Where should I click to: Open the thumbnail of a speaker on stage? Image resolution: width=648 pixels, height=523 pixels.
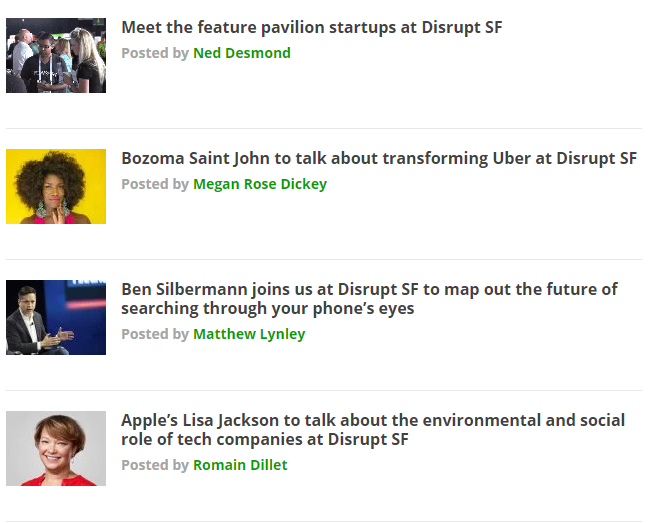56,317
